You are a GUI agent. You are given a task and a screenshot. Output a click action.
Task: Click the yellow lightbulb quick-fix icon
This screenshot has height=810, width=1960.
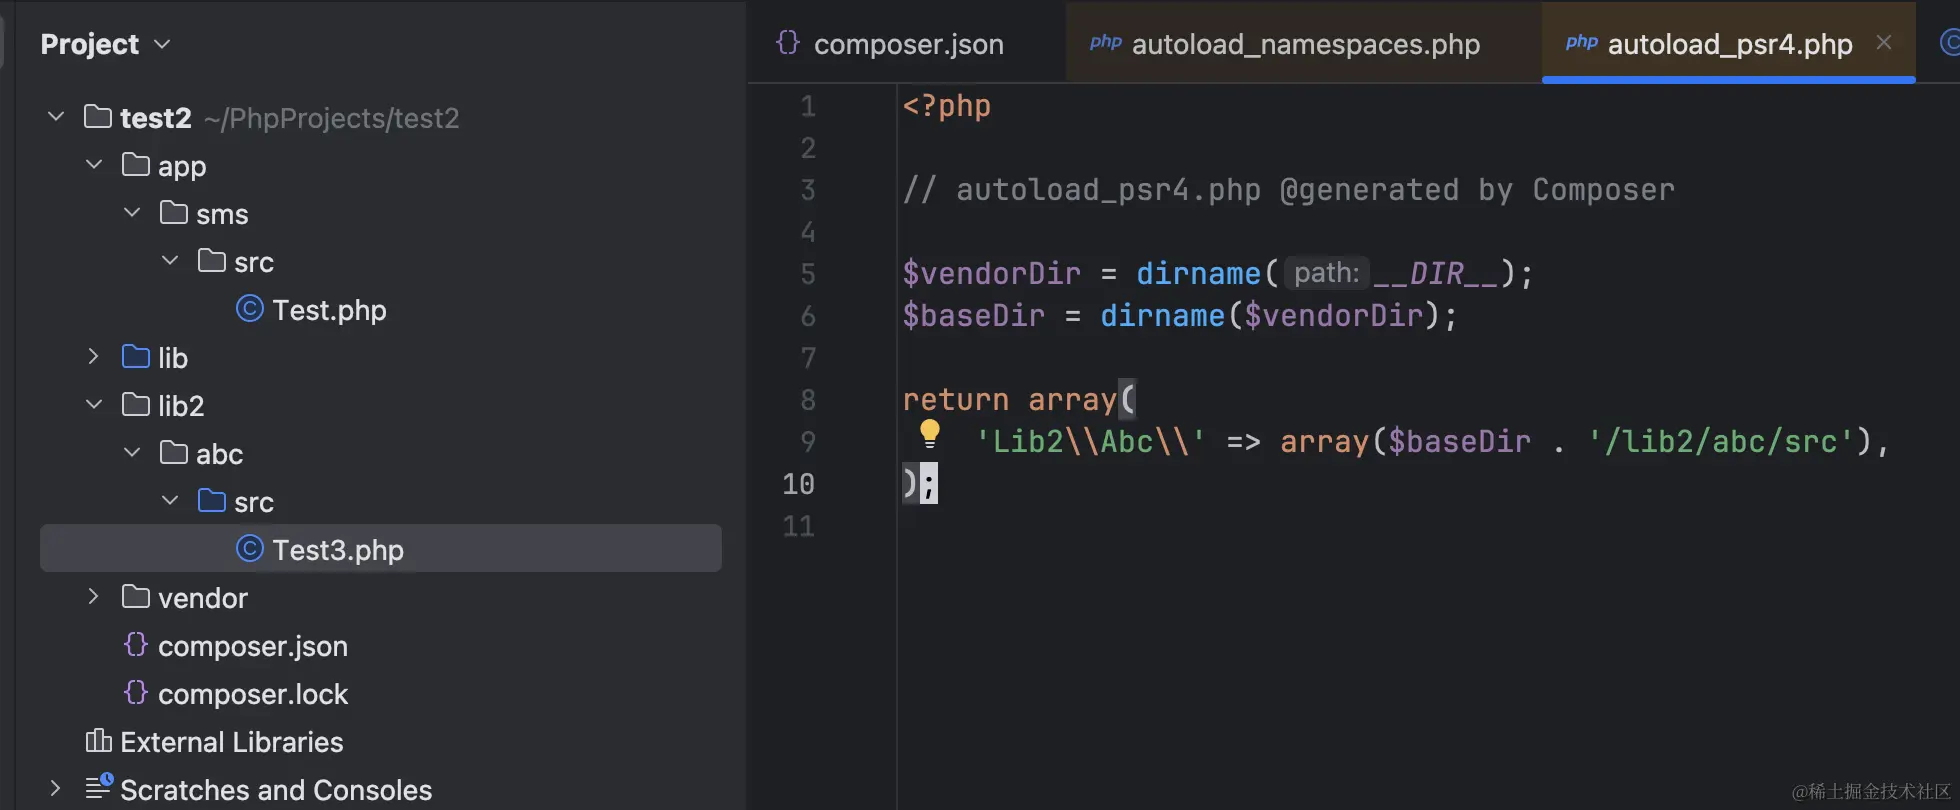tap(930, 434)
